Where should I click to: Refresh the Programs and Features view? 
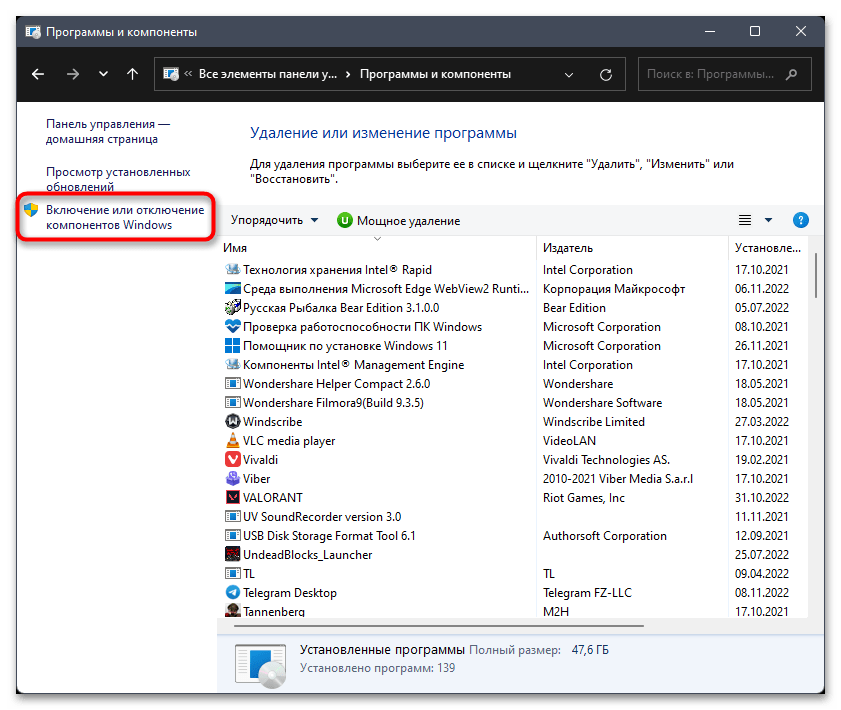click(606, 75)
